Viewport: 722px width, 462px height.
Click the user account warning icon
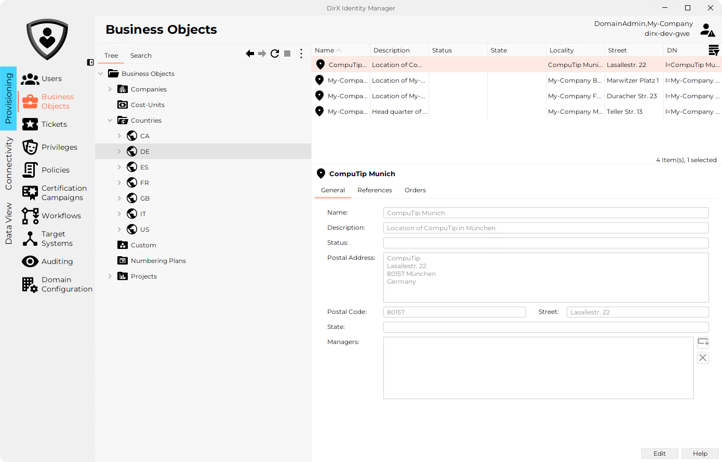707,30
